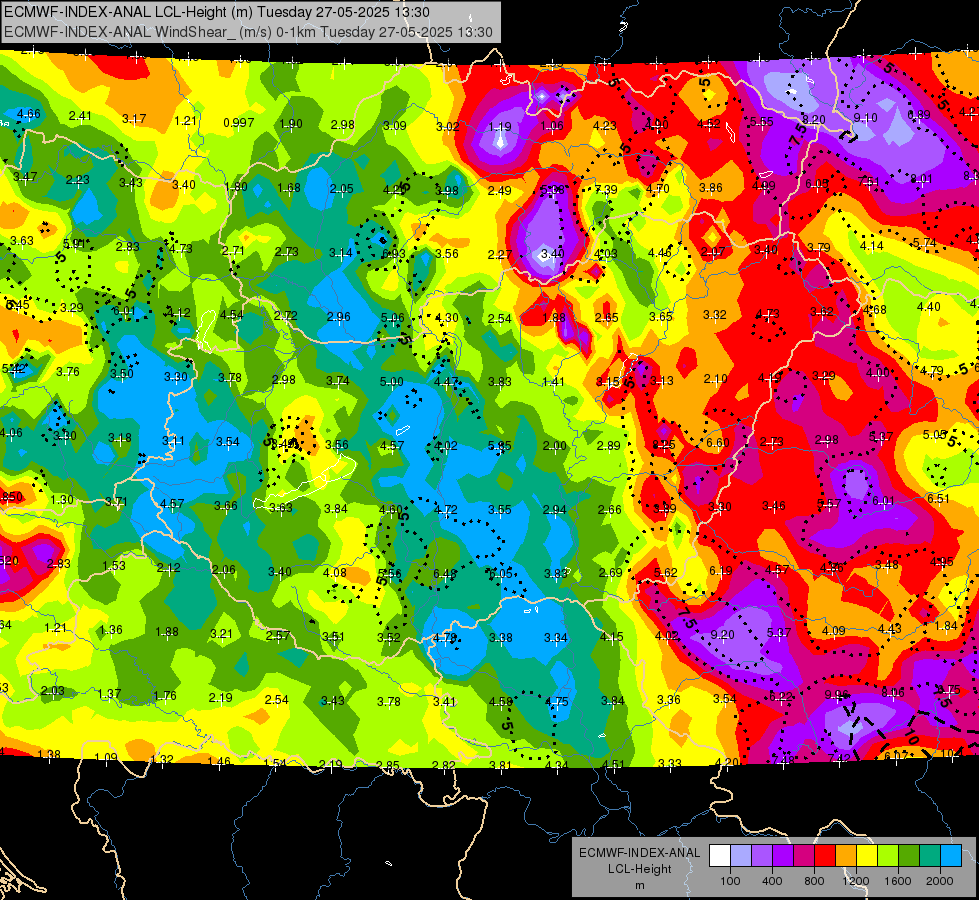Click the WindShear 0-1km title line

coord(248,32)
